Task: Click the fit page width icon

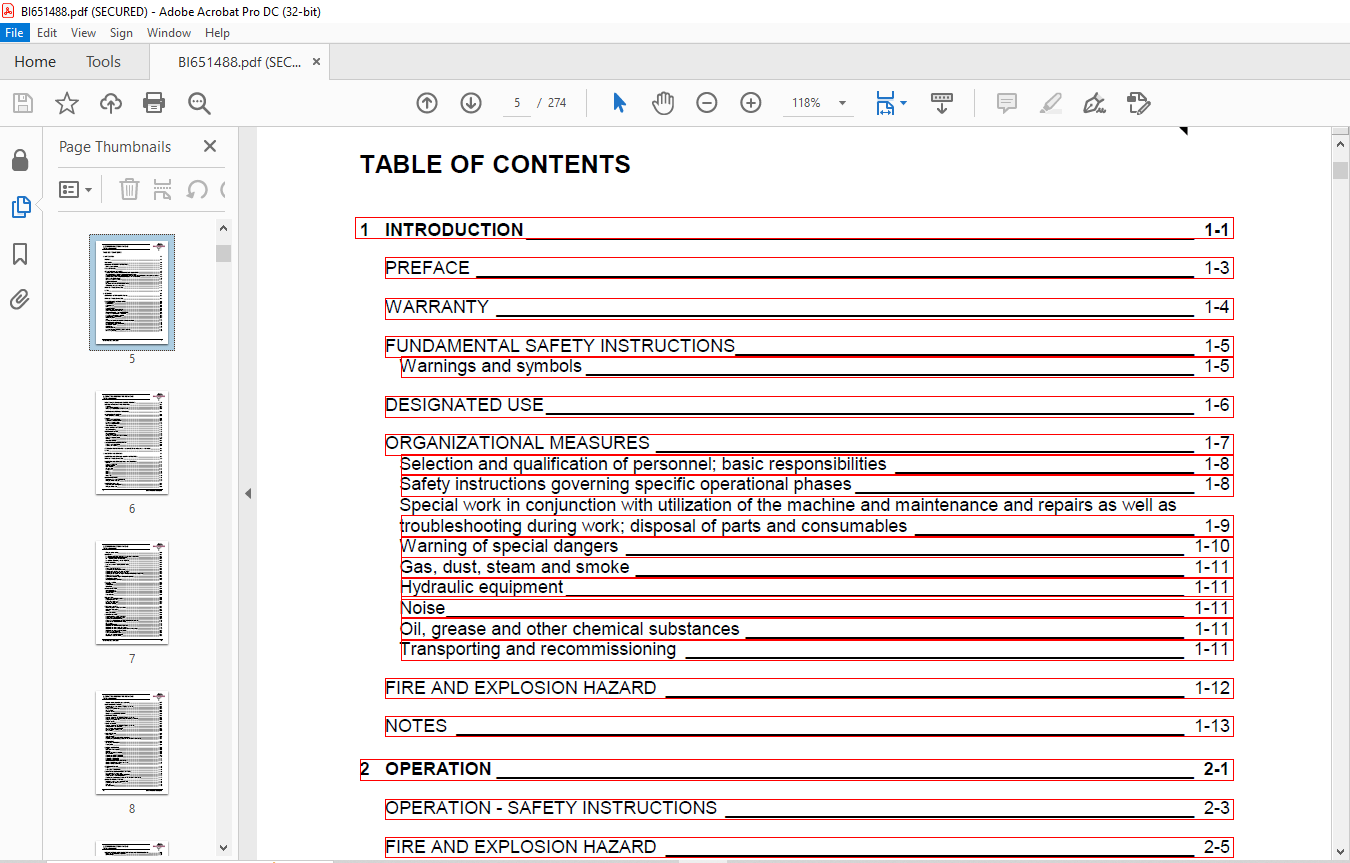Action: pos(886,103)
